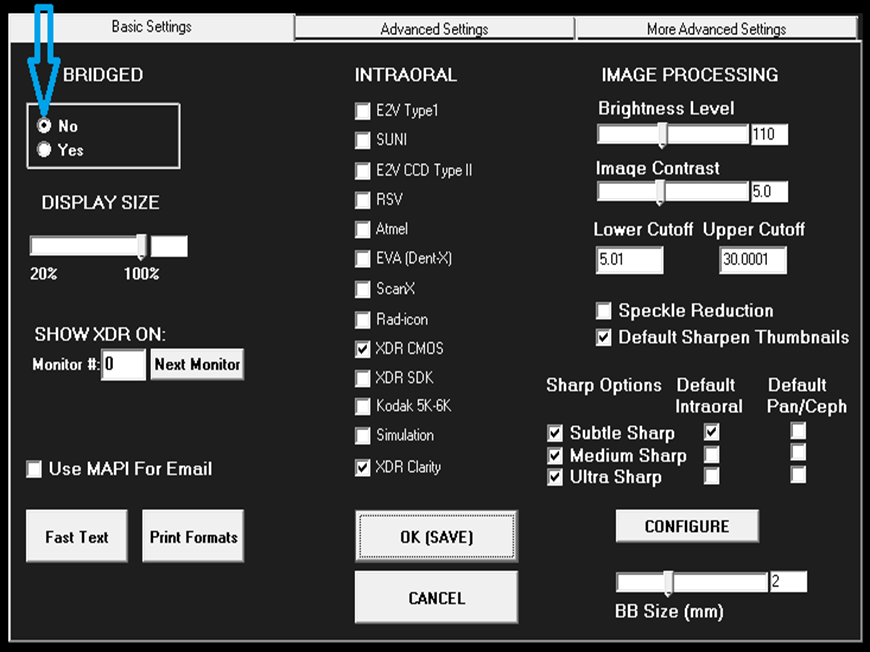Check the SUNI sensor checkbox

point(363,140)
